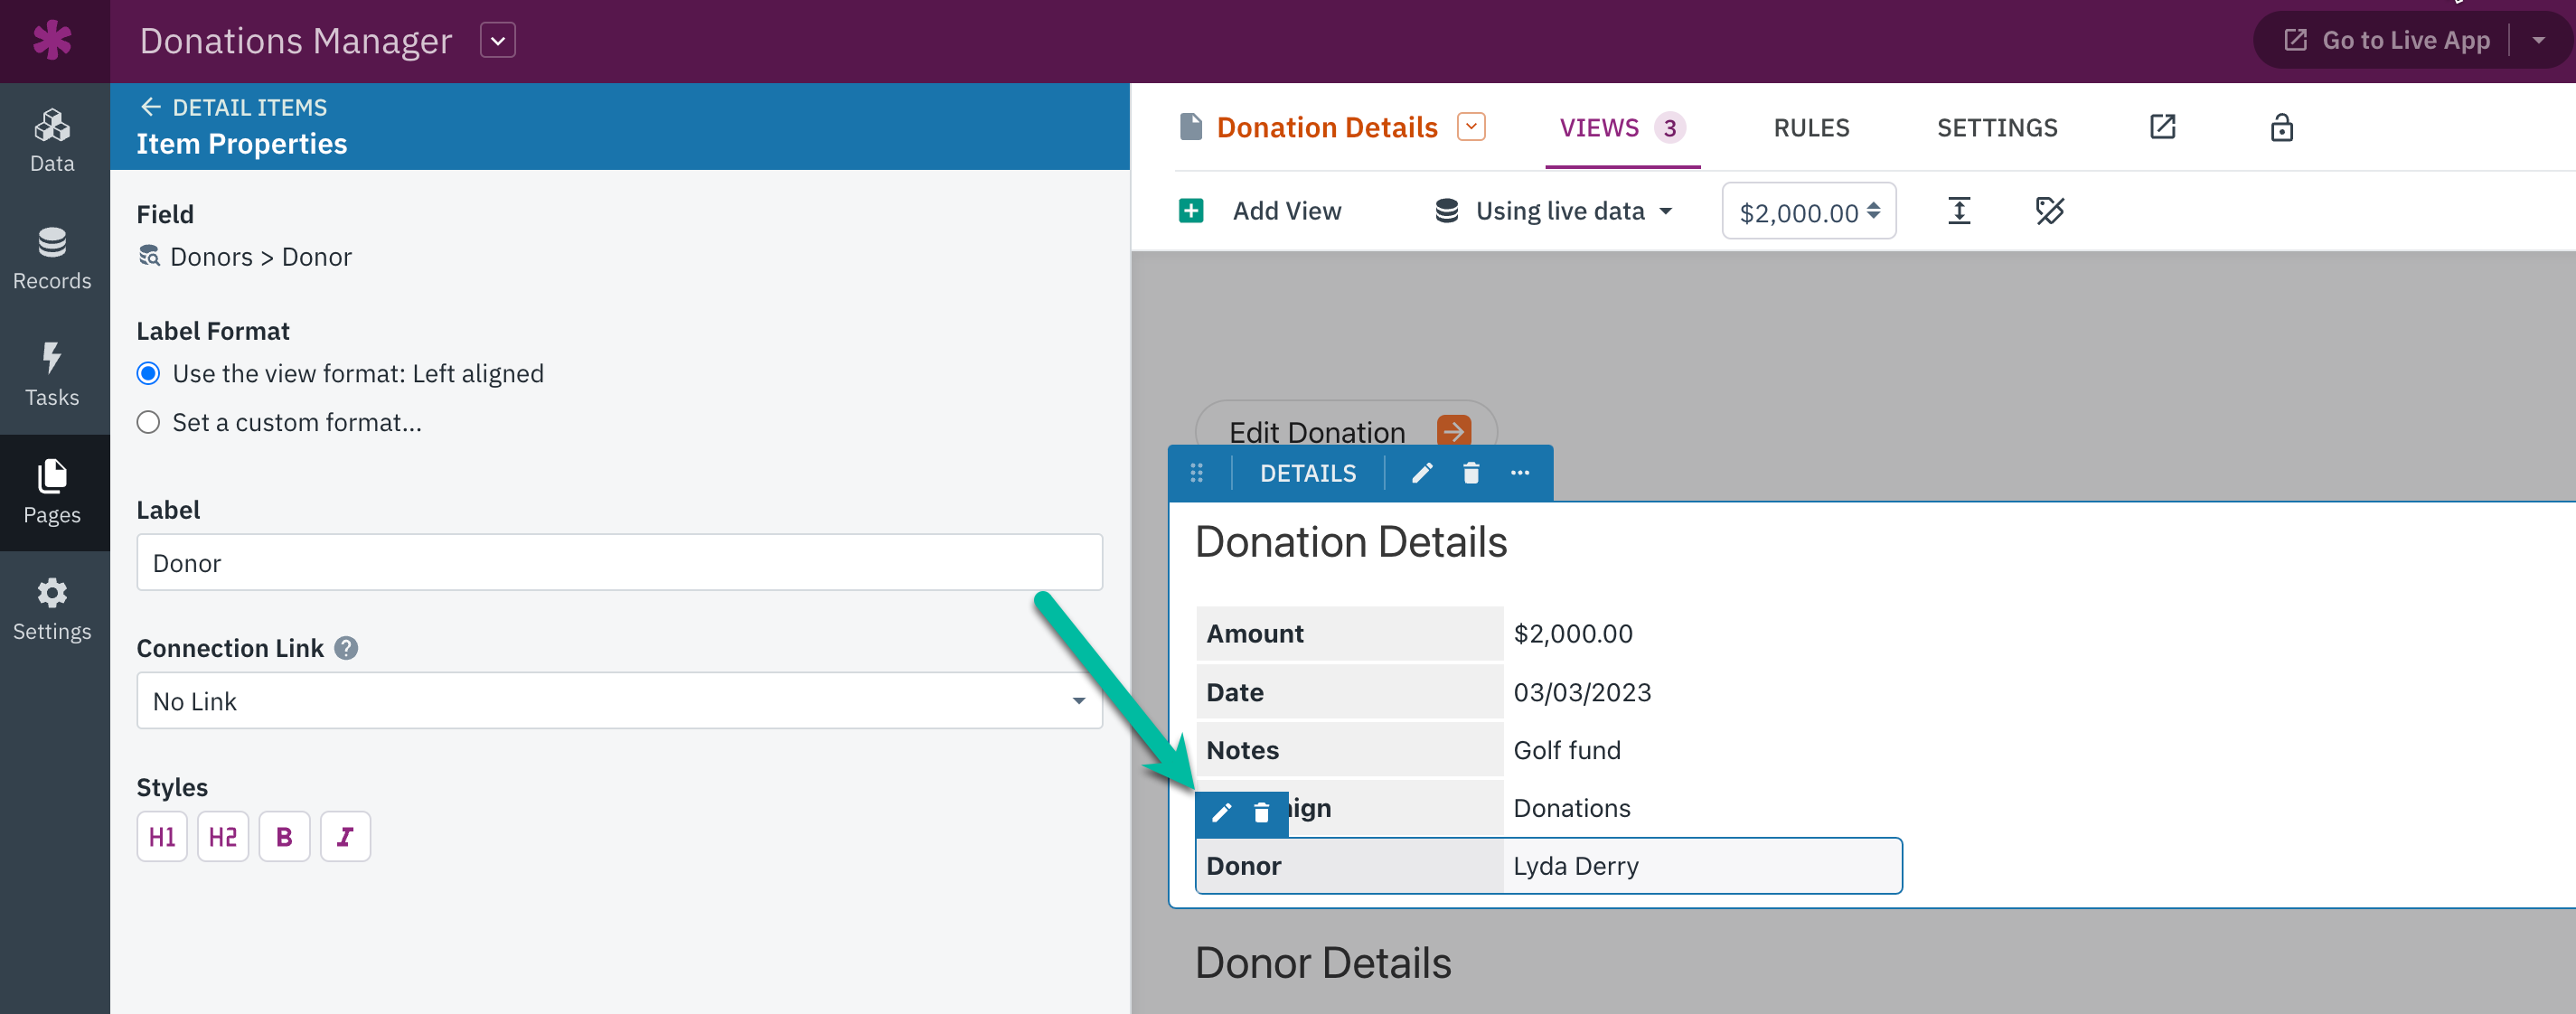Open the Records section in sidebar
Image resolution: width=2576 pixels, height=1014 pixels.
[x=52, y=258]
